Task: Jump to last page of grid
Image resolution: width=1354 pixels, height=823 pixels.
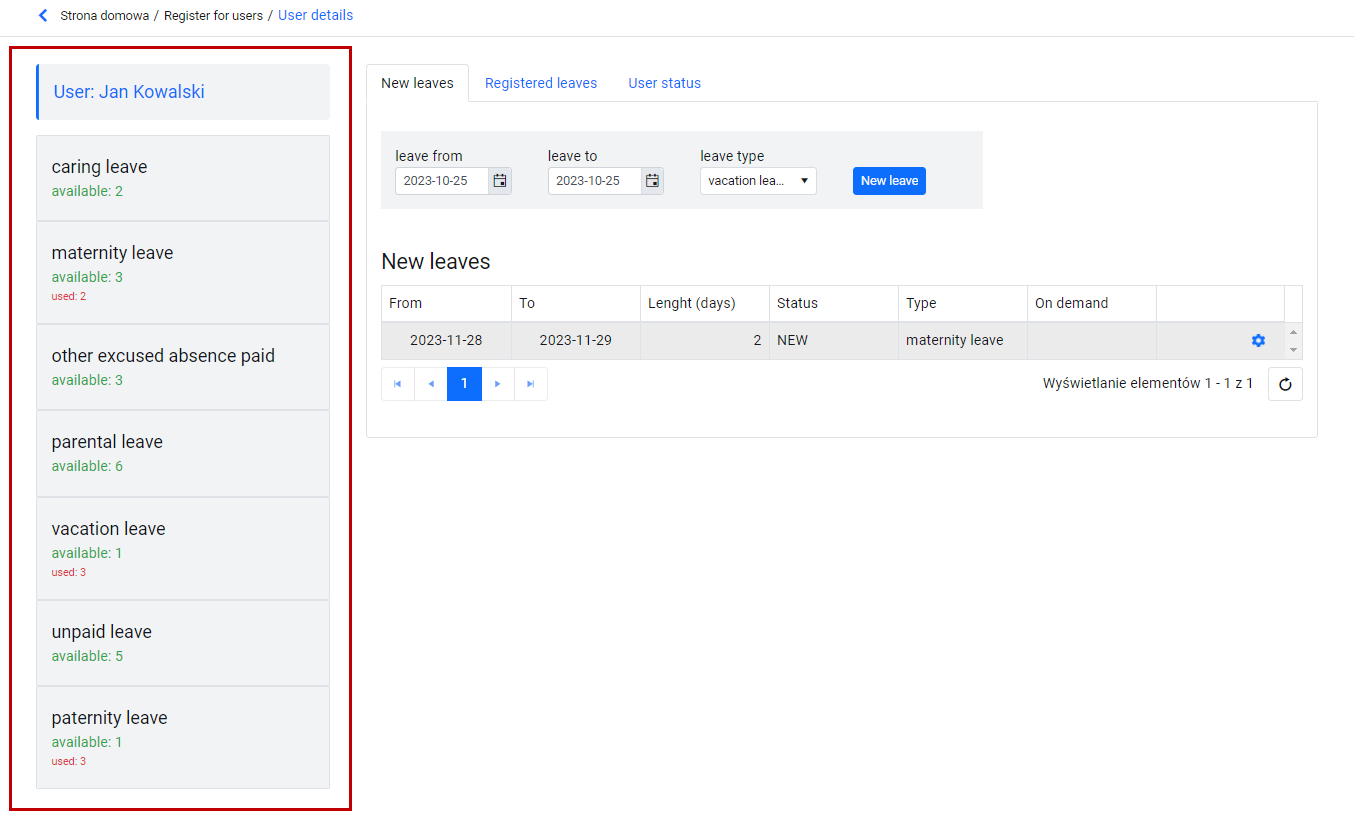Action: pos(531,384)
